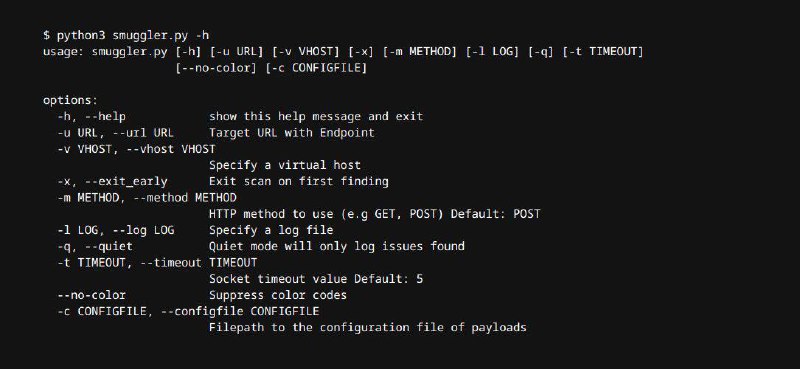Click '[-c CONFIGFILE]' in usage line
Viewport: 800px width, 369px height.
pos(316,68)
